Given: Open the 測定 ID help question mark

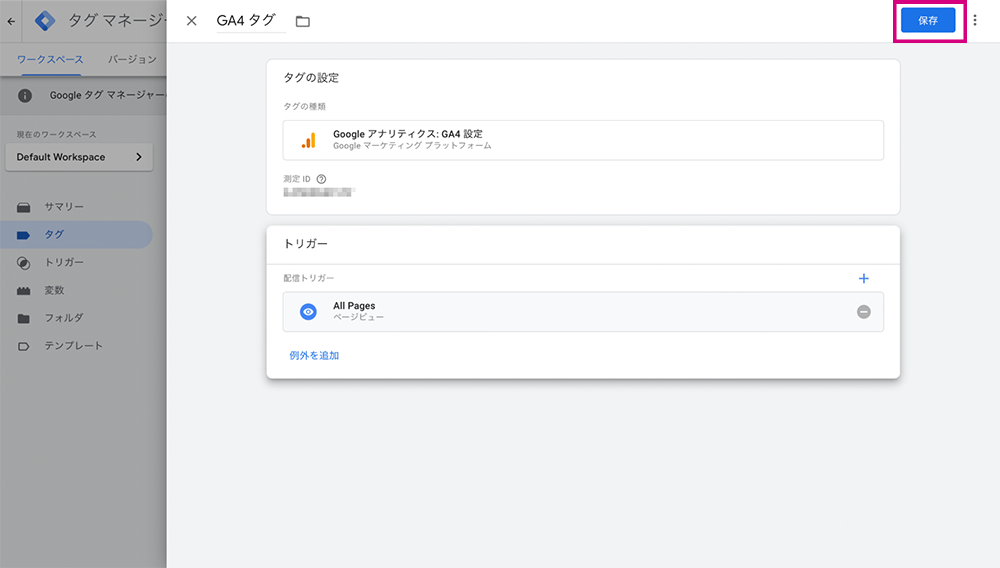Looking at the screenshot, I should click(x=321, y=179).
